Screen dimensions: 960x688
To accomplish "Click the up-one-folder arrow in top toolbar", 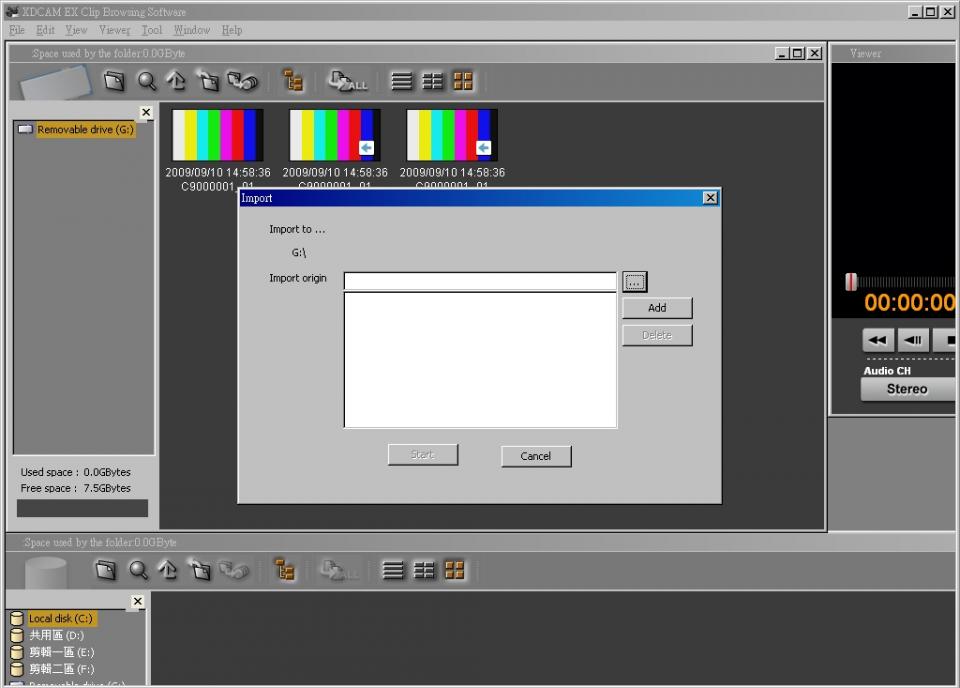I will point(176,81).
